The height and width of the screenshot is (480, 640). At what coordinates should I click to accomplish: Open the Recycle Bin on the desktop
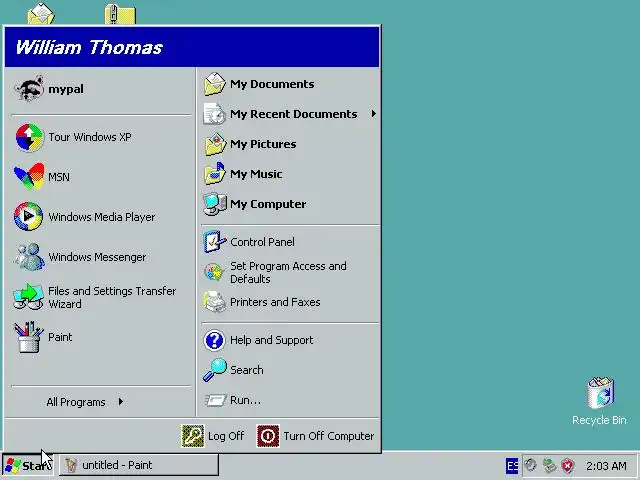[x=600, y=393]
